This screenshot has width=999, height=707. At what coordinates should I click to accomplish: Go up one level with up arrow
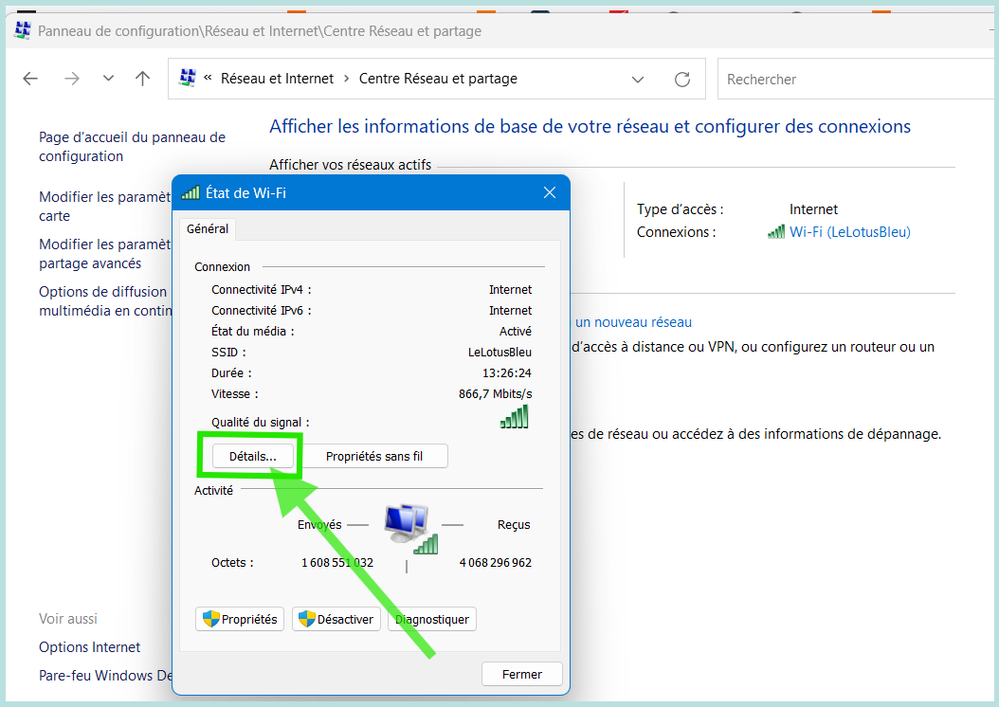click(x=143, y=78)
